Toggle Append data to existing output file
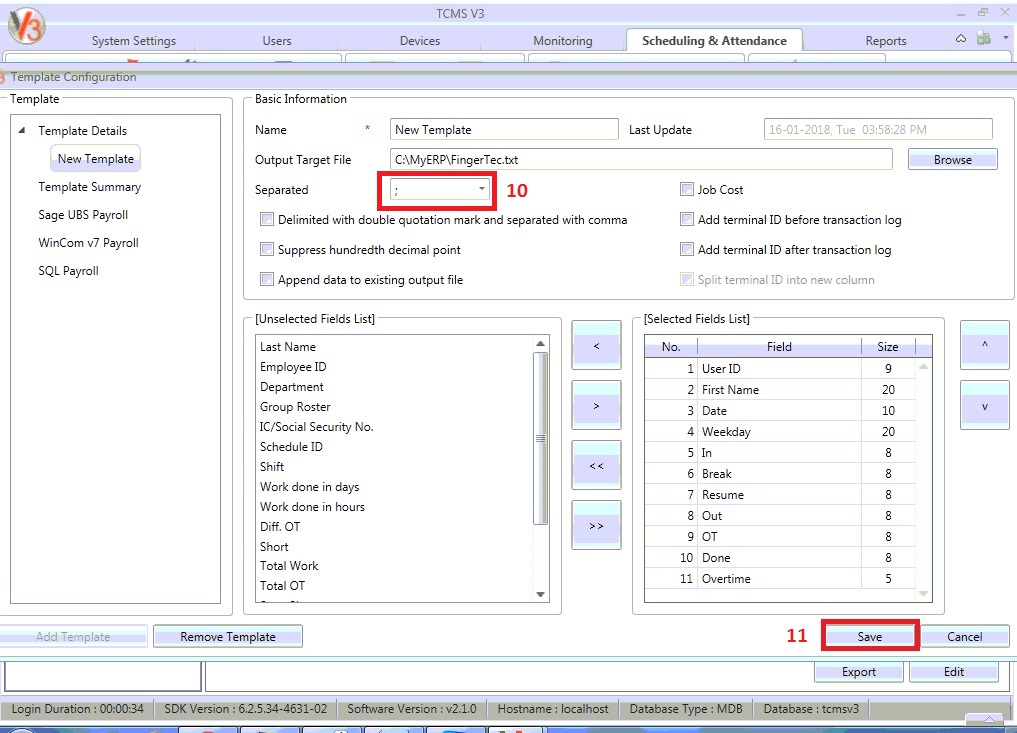1017x733 pixels. 267,280
